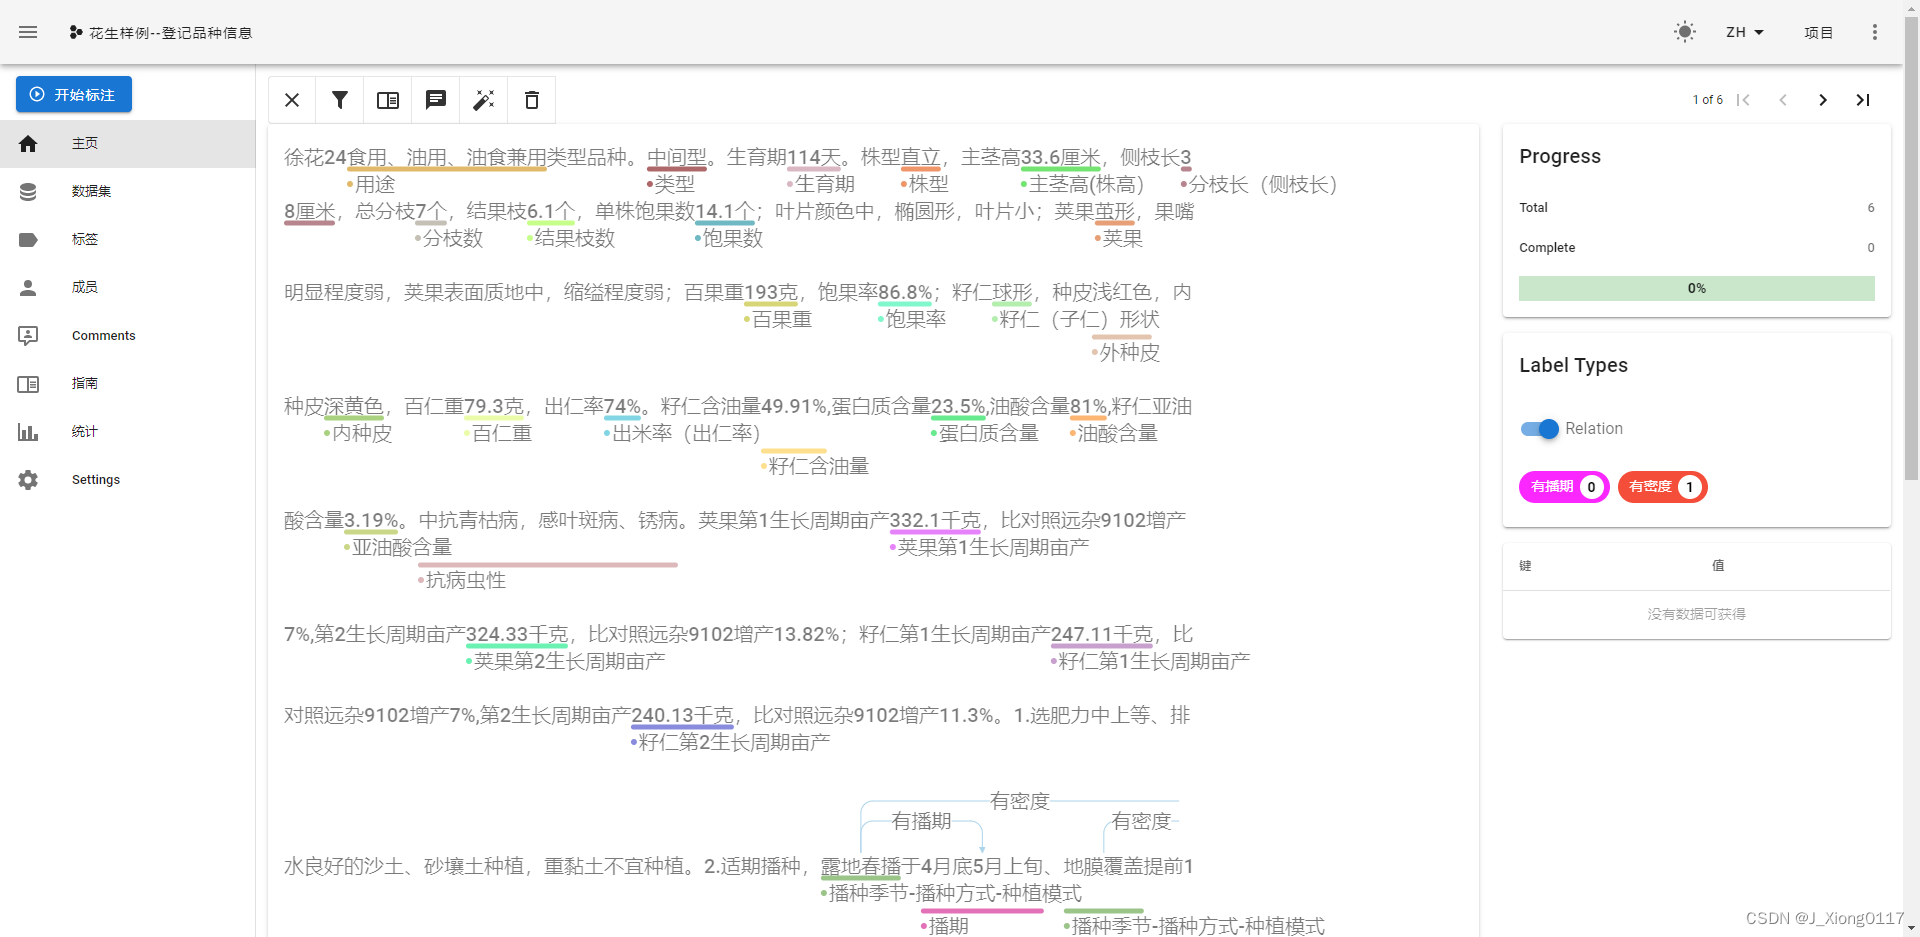The height and width of the screenshot is (937, 1920).
Task: Click the 开始标注 button
Action: [x=73, y=93]
